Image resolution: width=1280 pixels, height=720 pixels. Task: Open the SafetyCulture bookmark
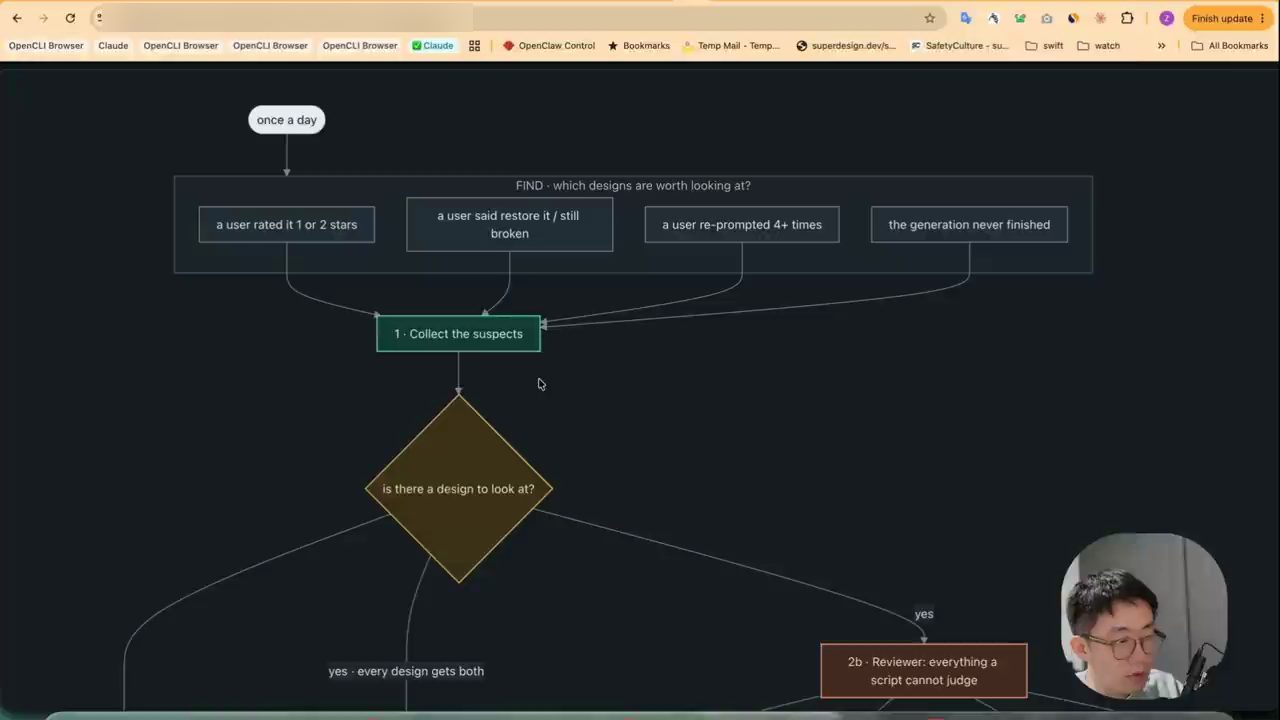pos(959,46)
